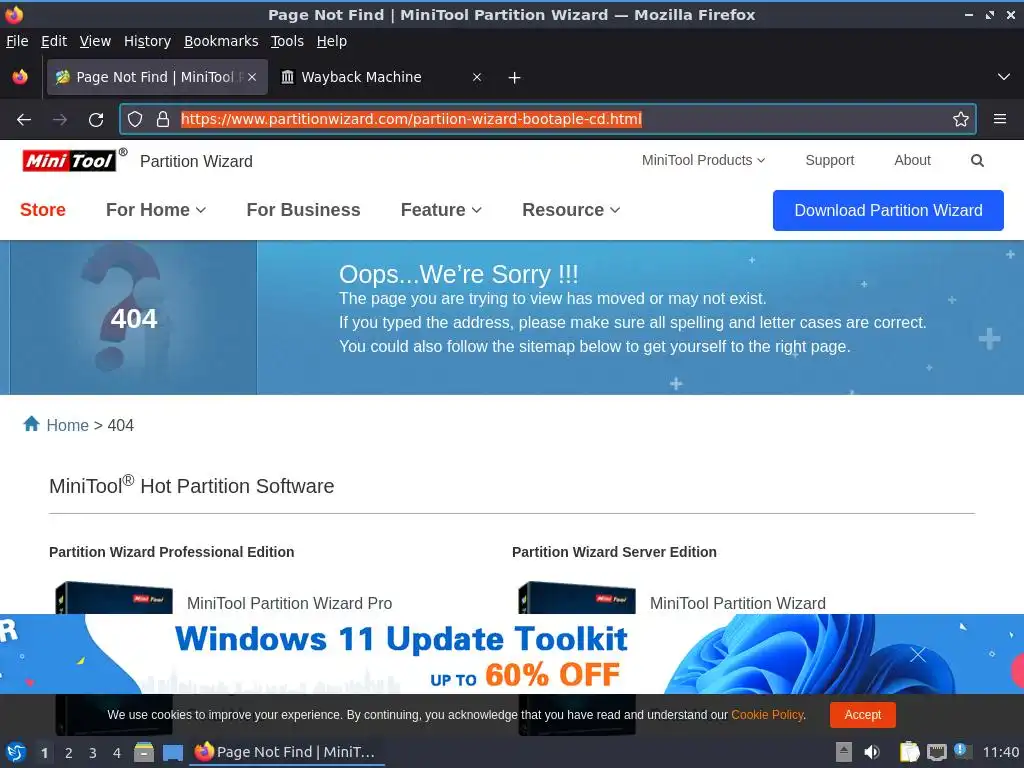Dismiss the promo banner with X
The width and height of the screenshot is (1024, 768).
point(918,654)
